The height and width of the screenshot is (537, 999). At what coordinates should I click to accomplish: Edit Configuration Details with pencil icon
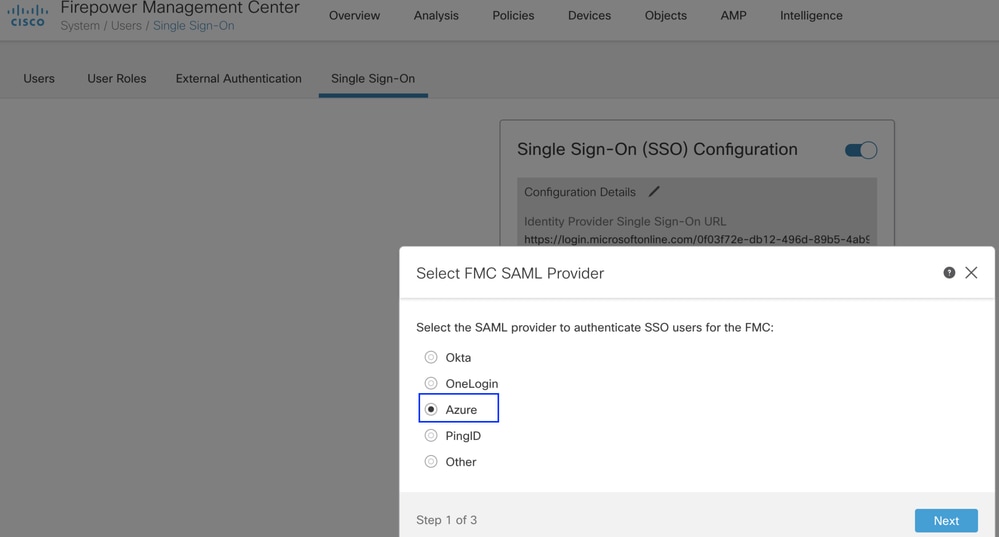pyautogui.click(x=654, y=192)
